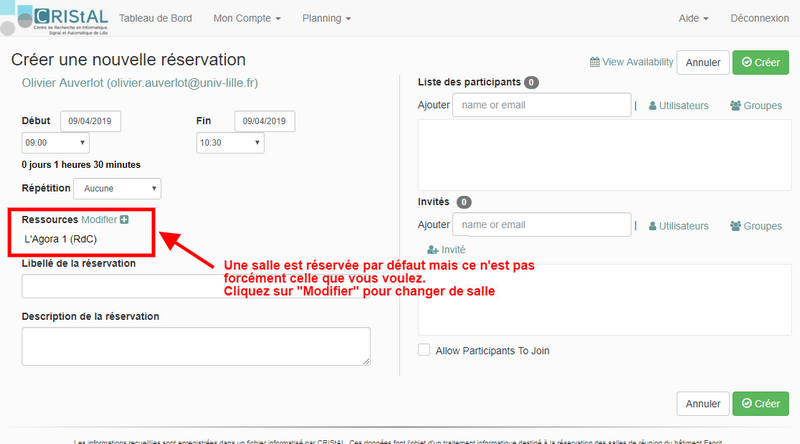Click the Invité add-guest icon

point(433,249)
